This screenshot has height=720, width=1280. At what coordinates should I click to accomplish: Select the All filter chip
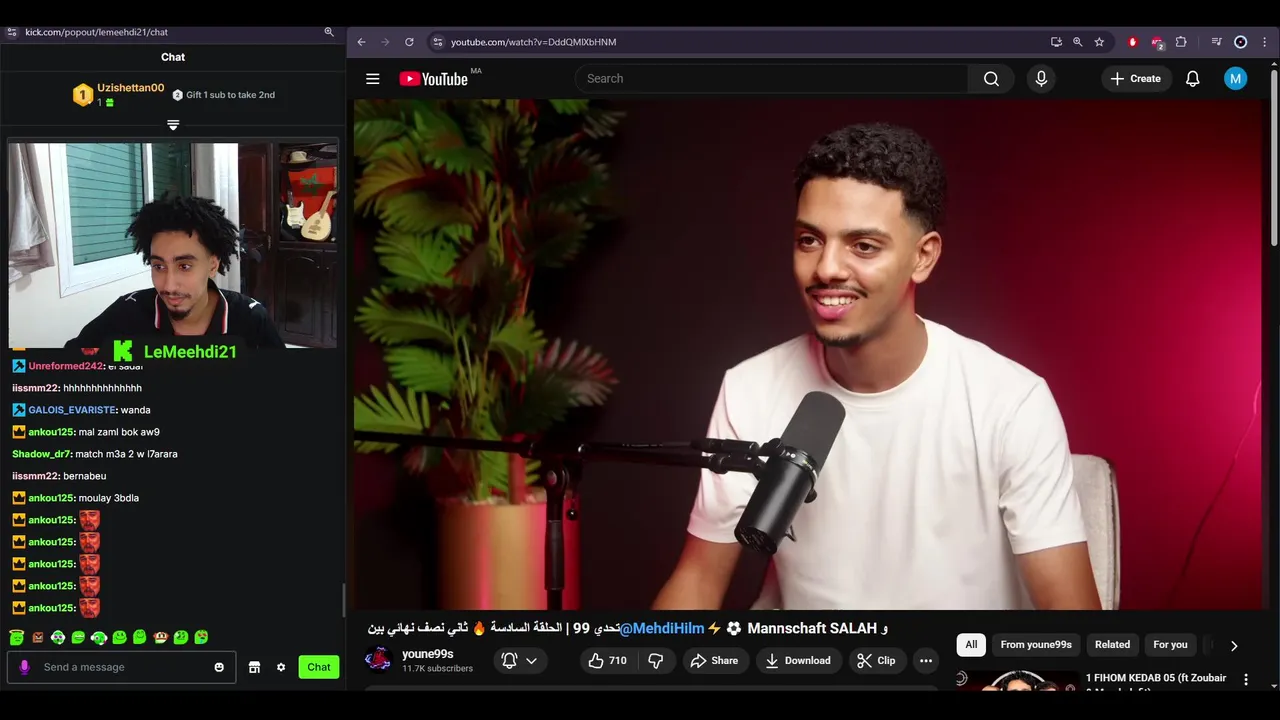[971, 645]
